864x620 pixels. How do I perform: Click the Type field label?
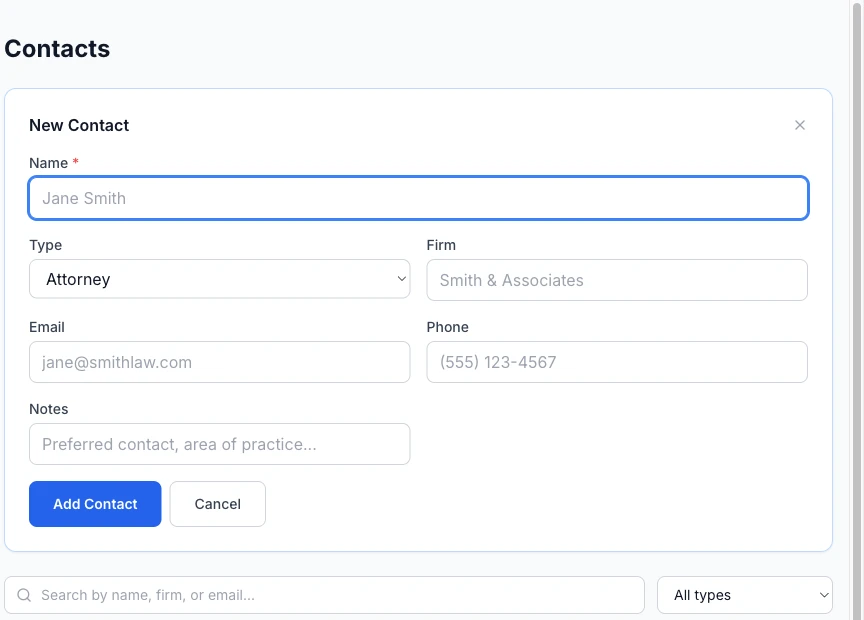pos(46,245)
